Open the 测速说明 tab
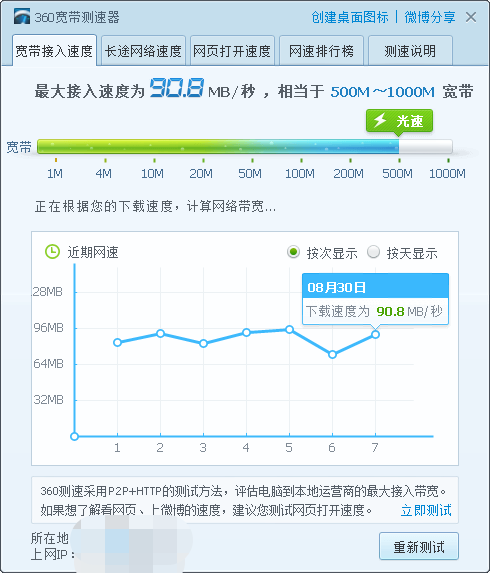 click(410, 51)
